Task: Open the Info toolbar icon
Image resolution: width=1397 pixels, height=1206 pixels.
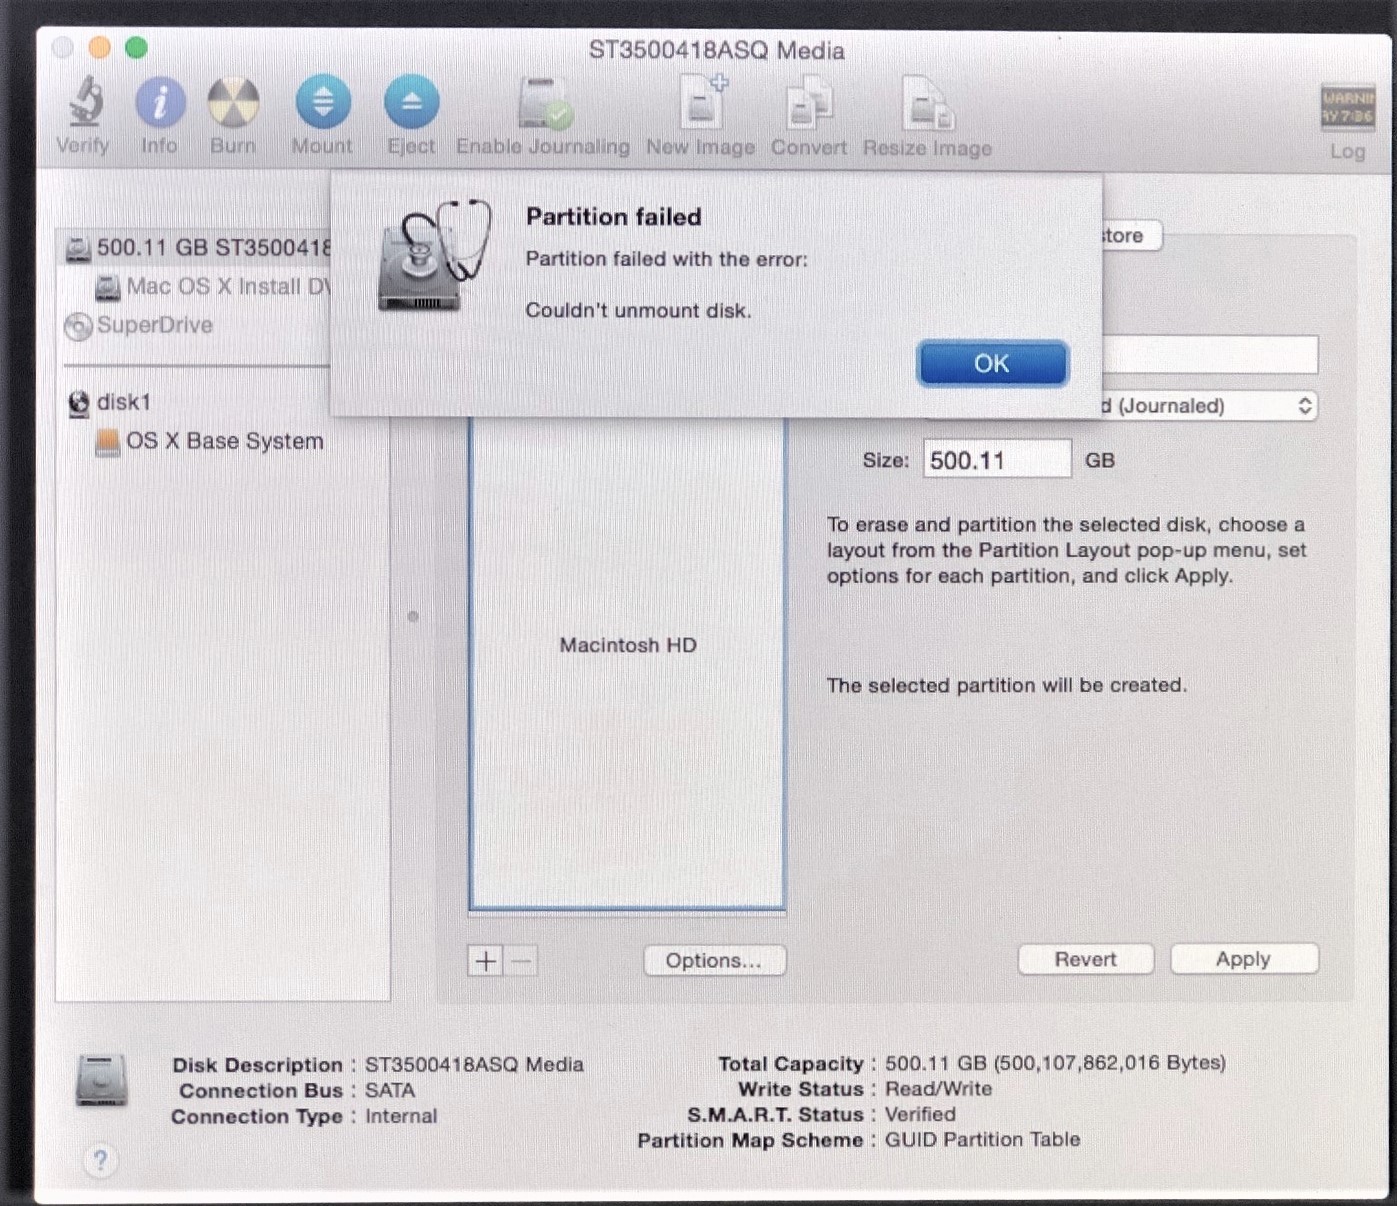Action: pyautogui.click(x=160, y=103)
